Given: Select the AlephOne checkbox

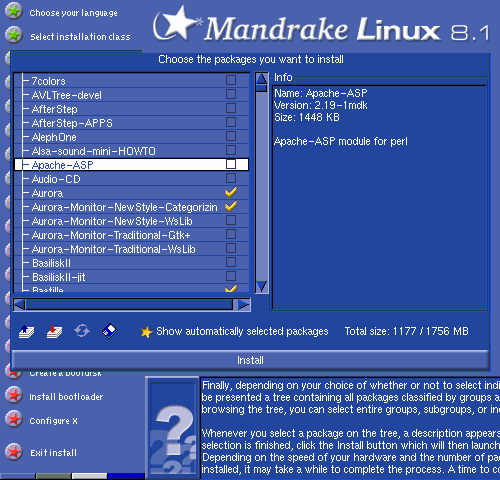Looking at the screenshot, I should 231,136.
